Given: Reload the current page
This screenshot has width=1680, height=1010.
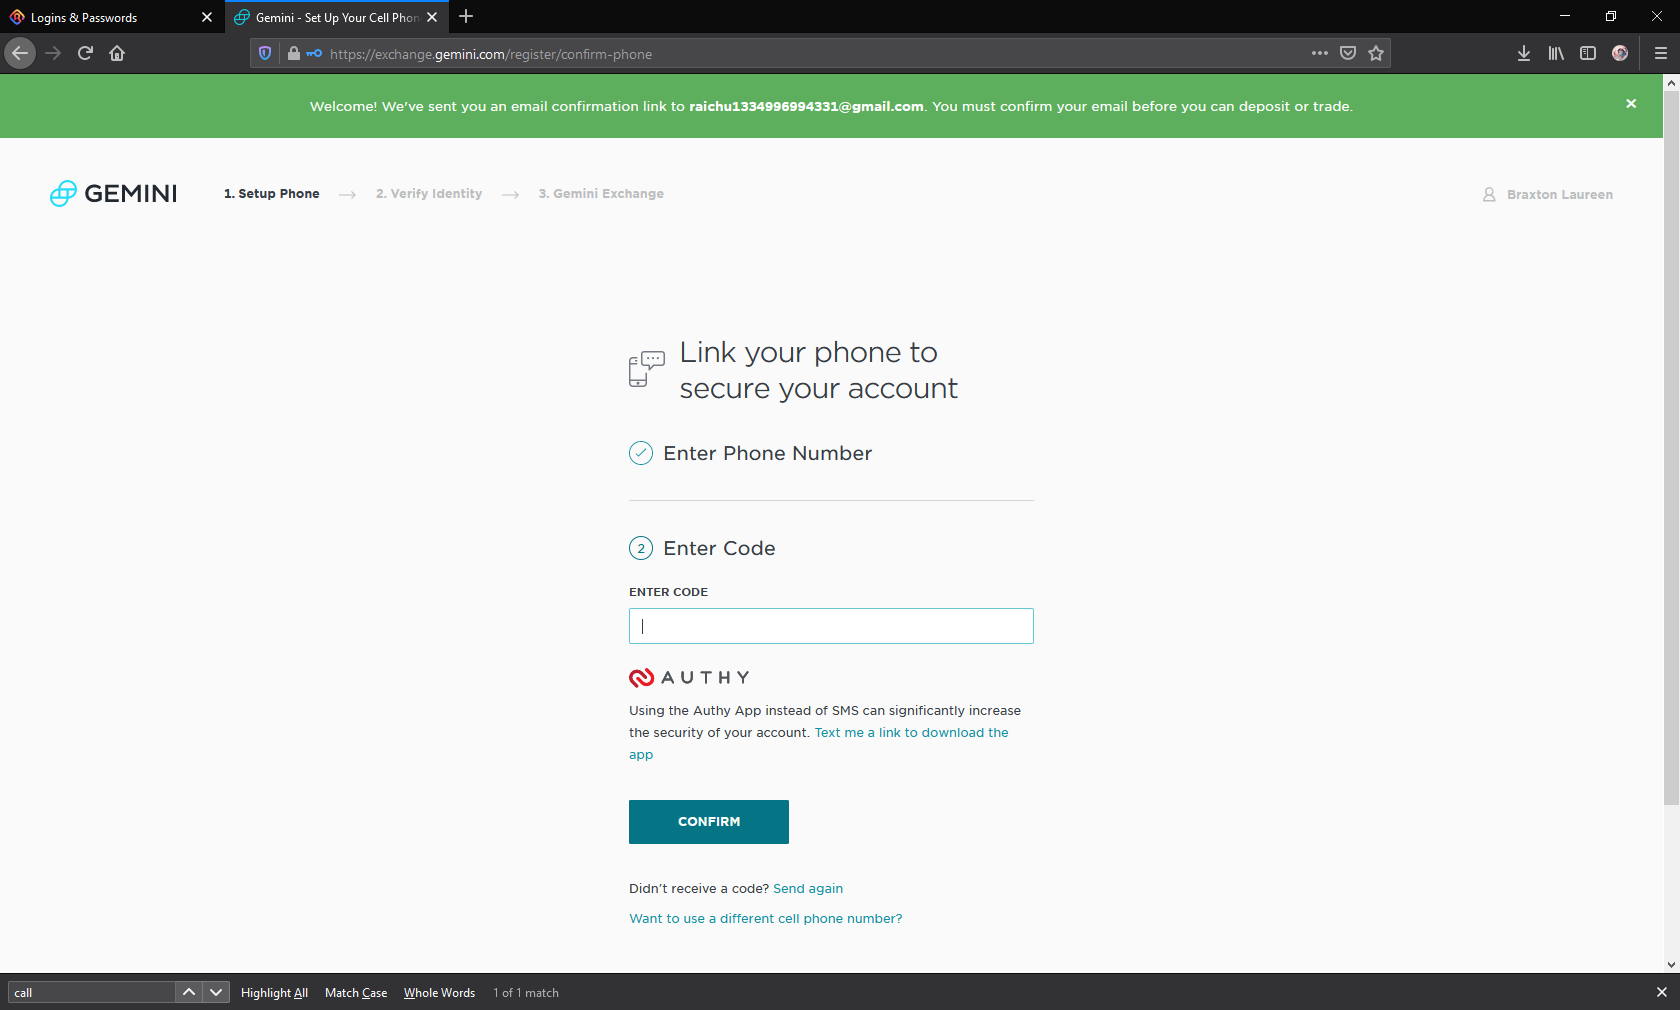Looking at the screenshot, I should (85, 53).
